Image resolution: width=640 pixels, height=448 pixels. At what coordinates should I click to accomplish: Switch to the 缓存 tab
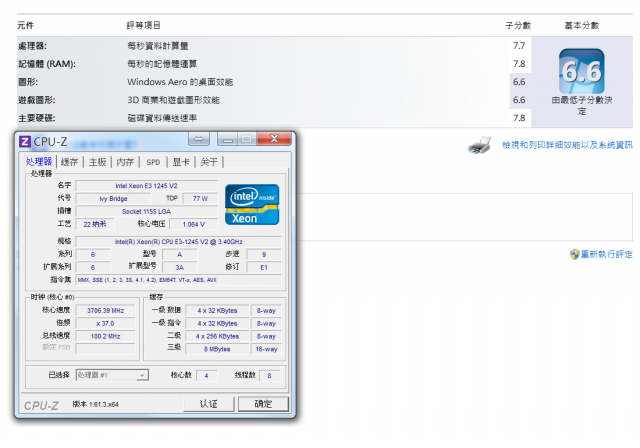69,162
